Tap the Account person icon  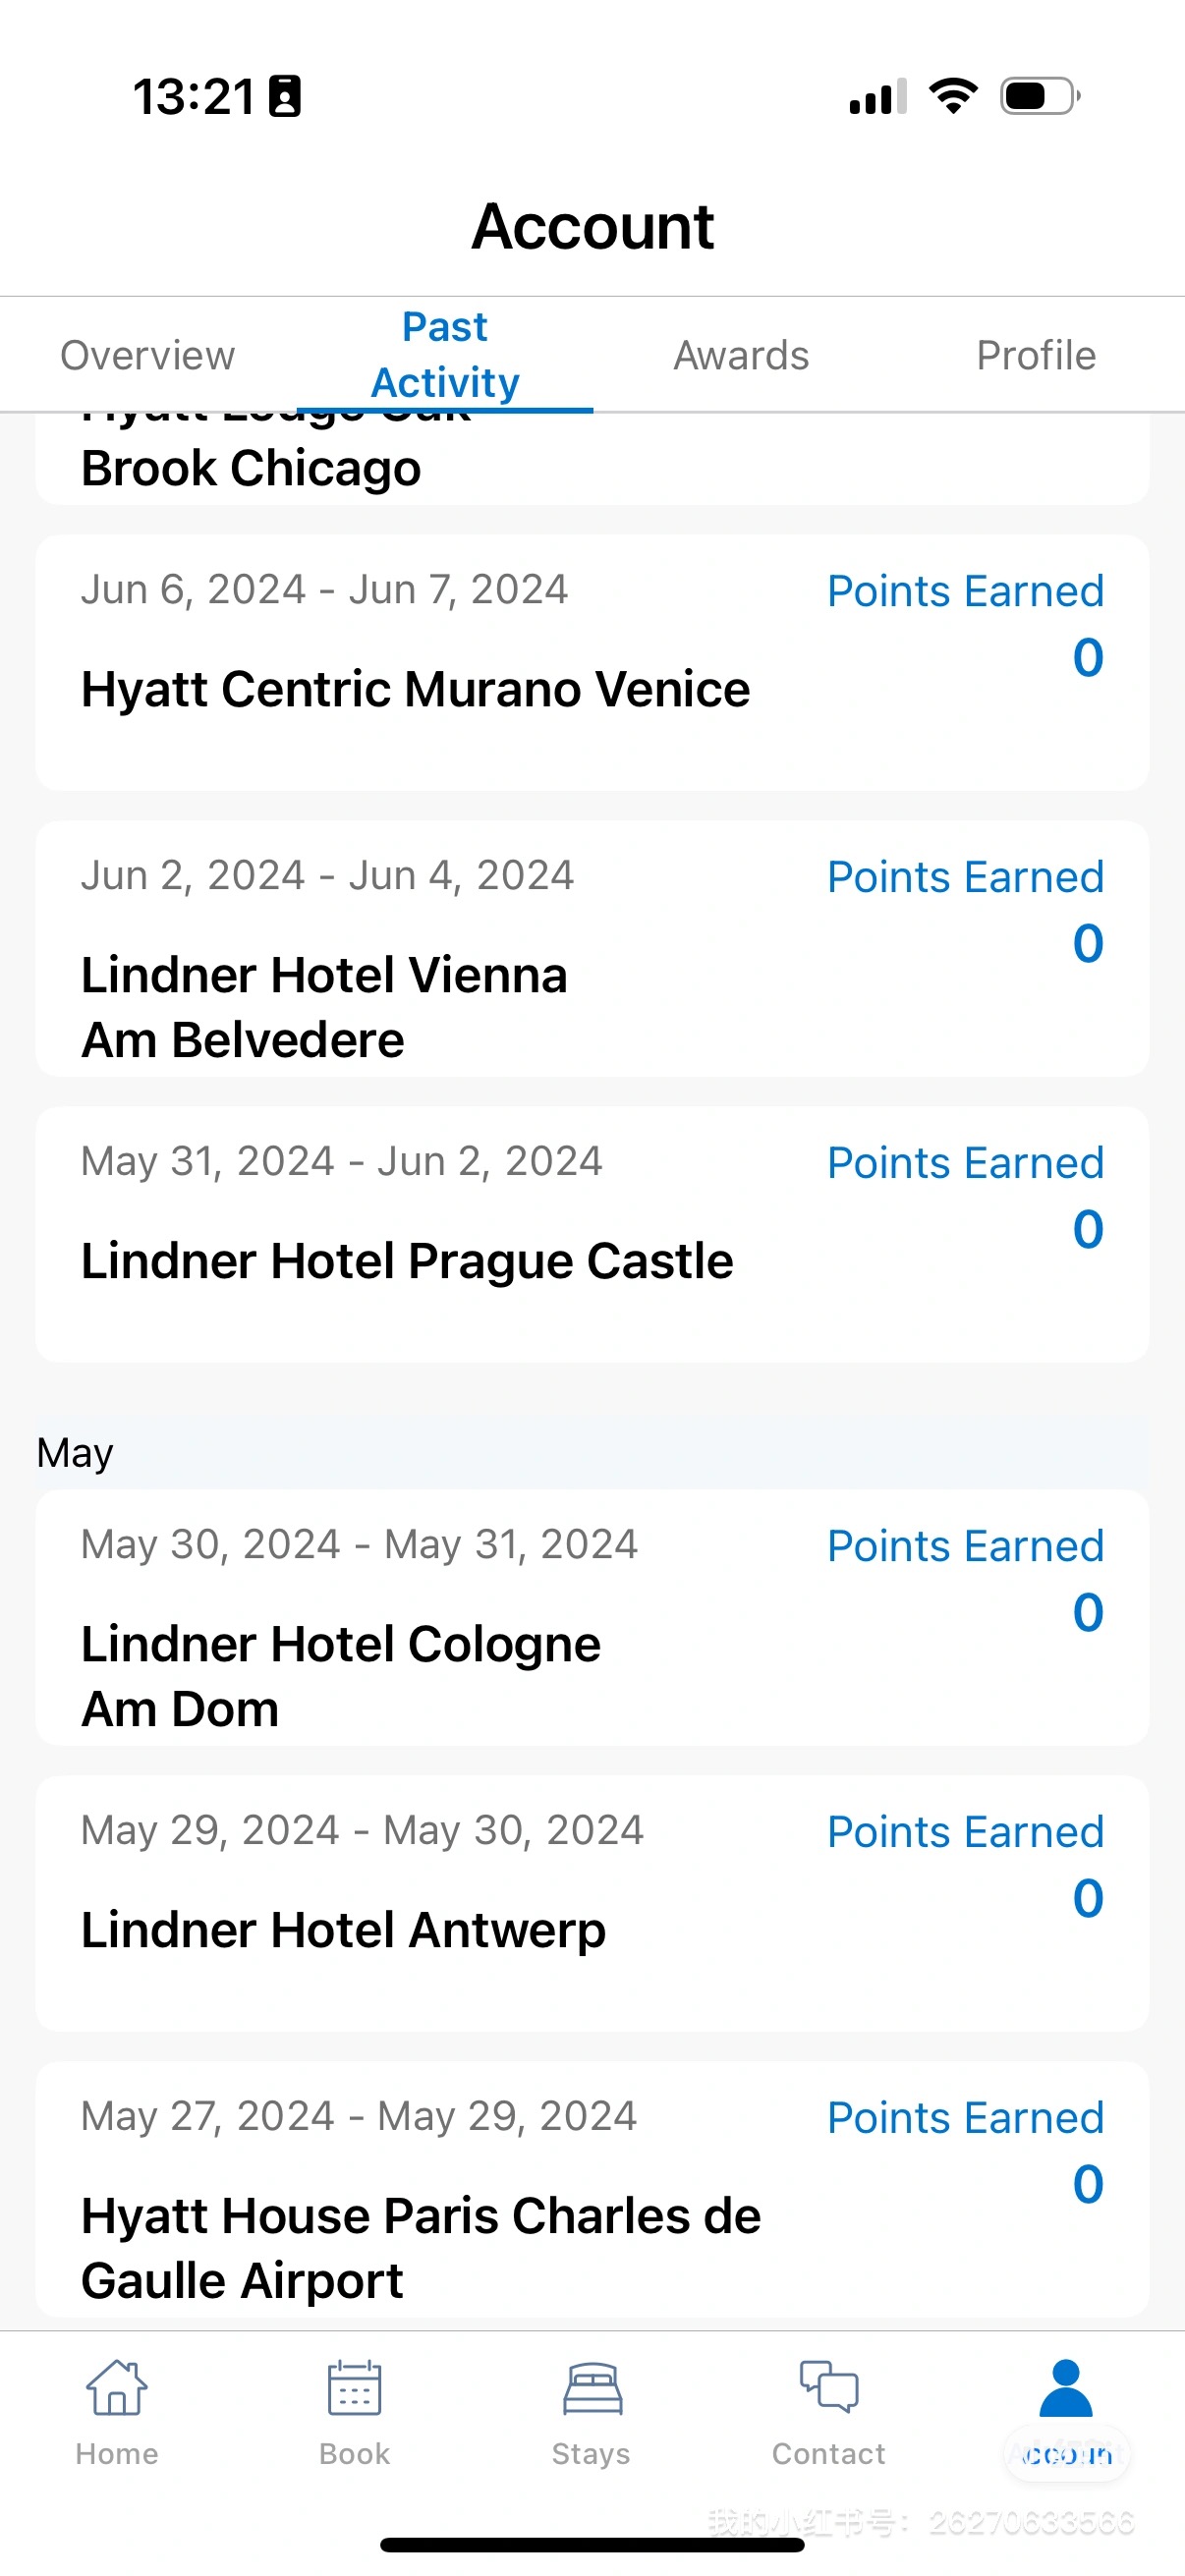(x=1066, y=2388)
